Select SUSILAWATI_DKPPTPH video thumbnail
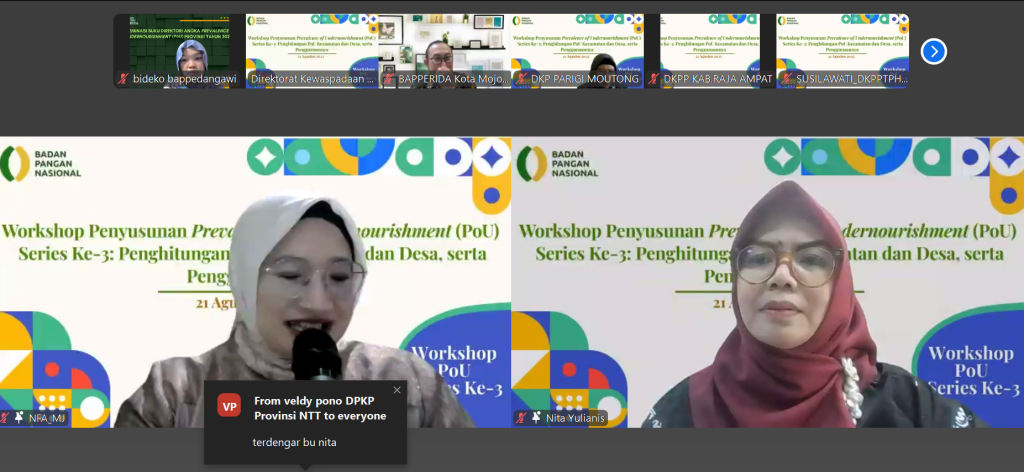 tap(842, 51)
